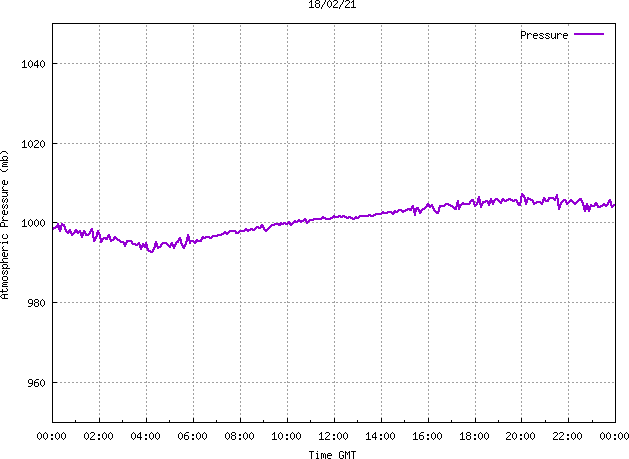Click the 1020 y-axis label
The width and height of the screenshot is (629, 459).
pyautogui.click(x=33, y=144)
